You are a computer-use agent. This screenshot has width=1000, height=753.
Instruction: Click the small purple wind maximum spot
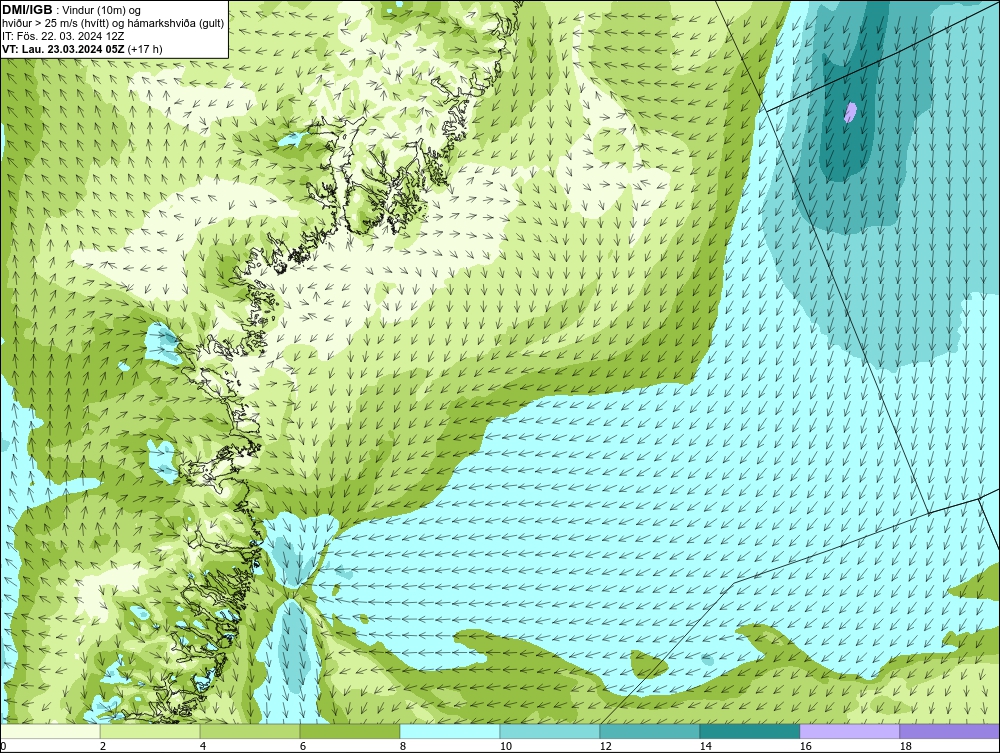pos(850,112)
